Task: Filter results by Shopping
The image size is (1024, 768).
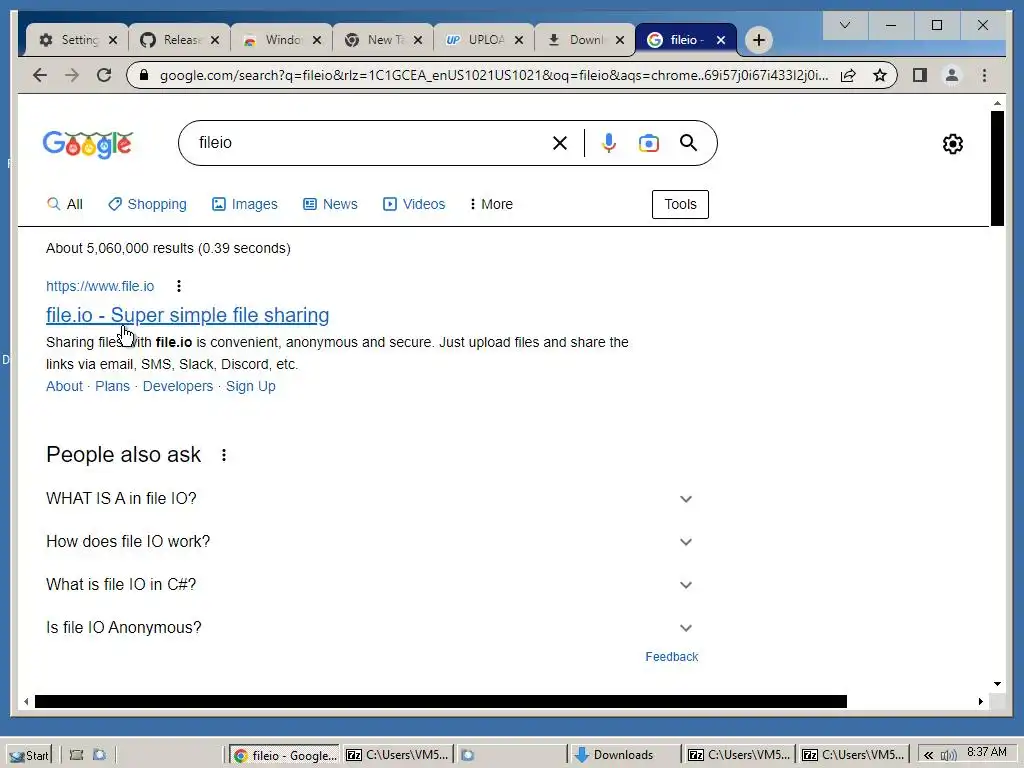Action: (x=148, y=204)
